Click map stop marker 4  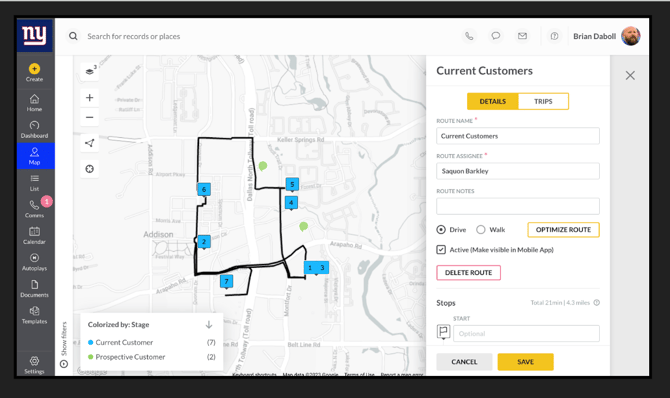(291, 202)
